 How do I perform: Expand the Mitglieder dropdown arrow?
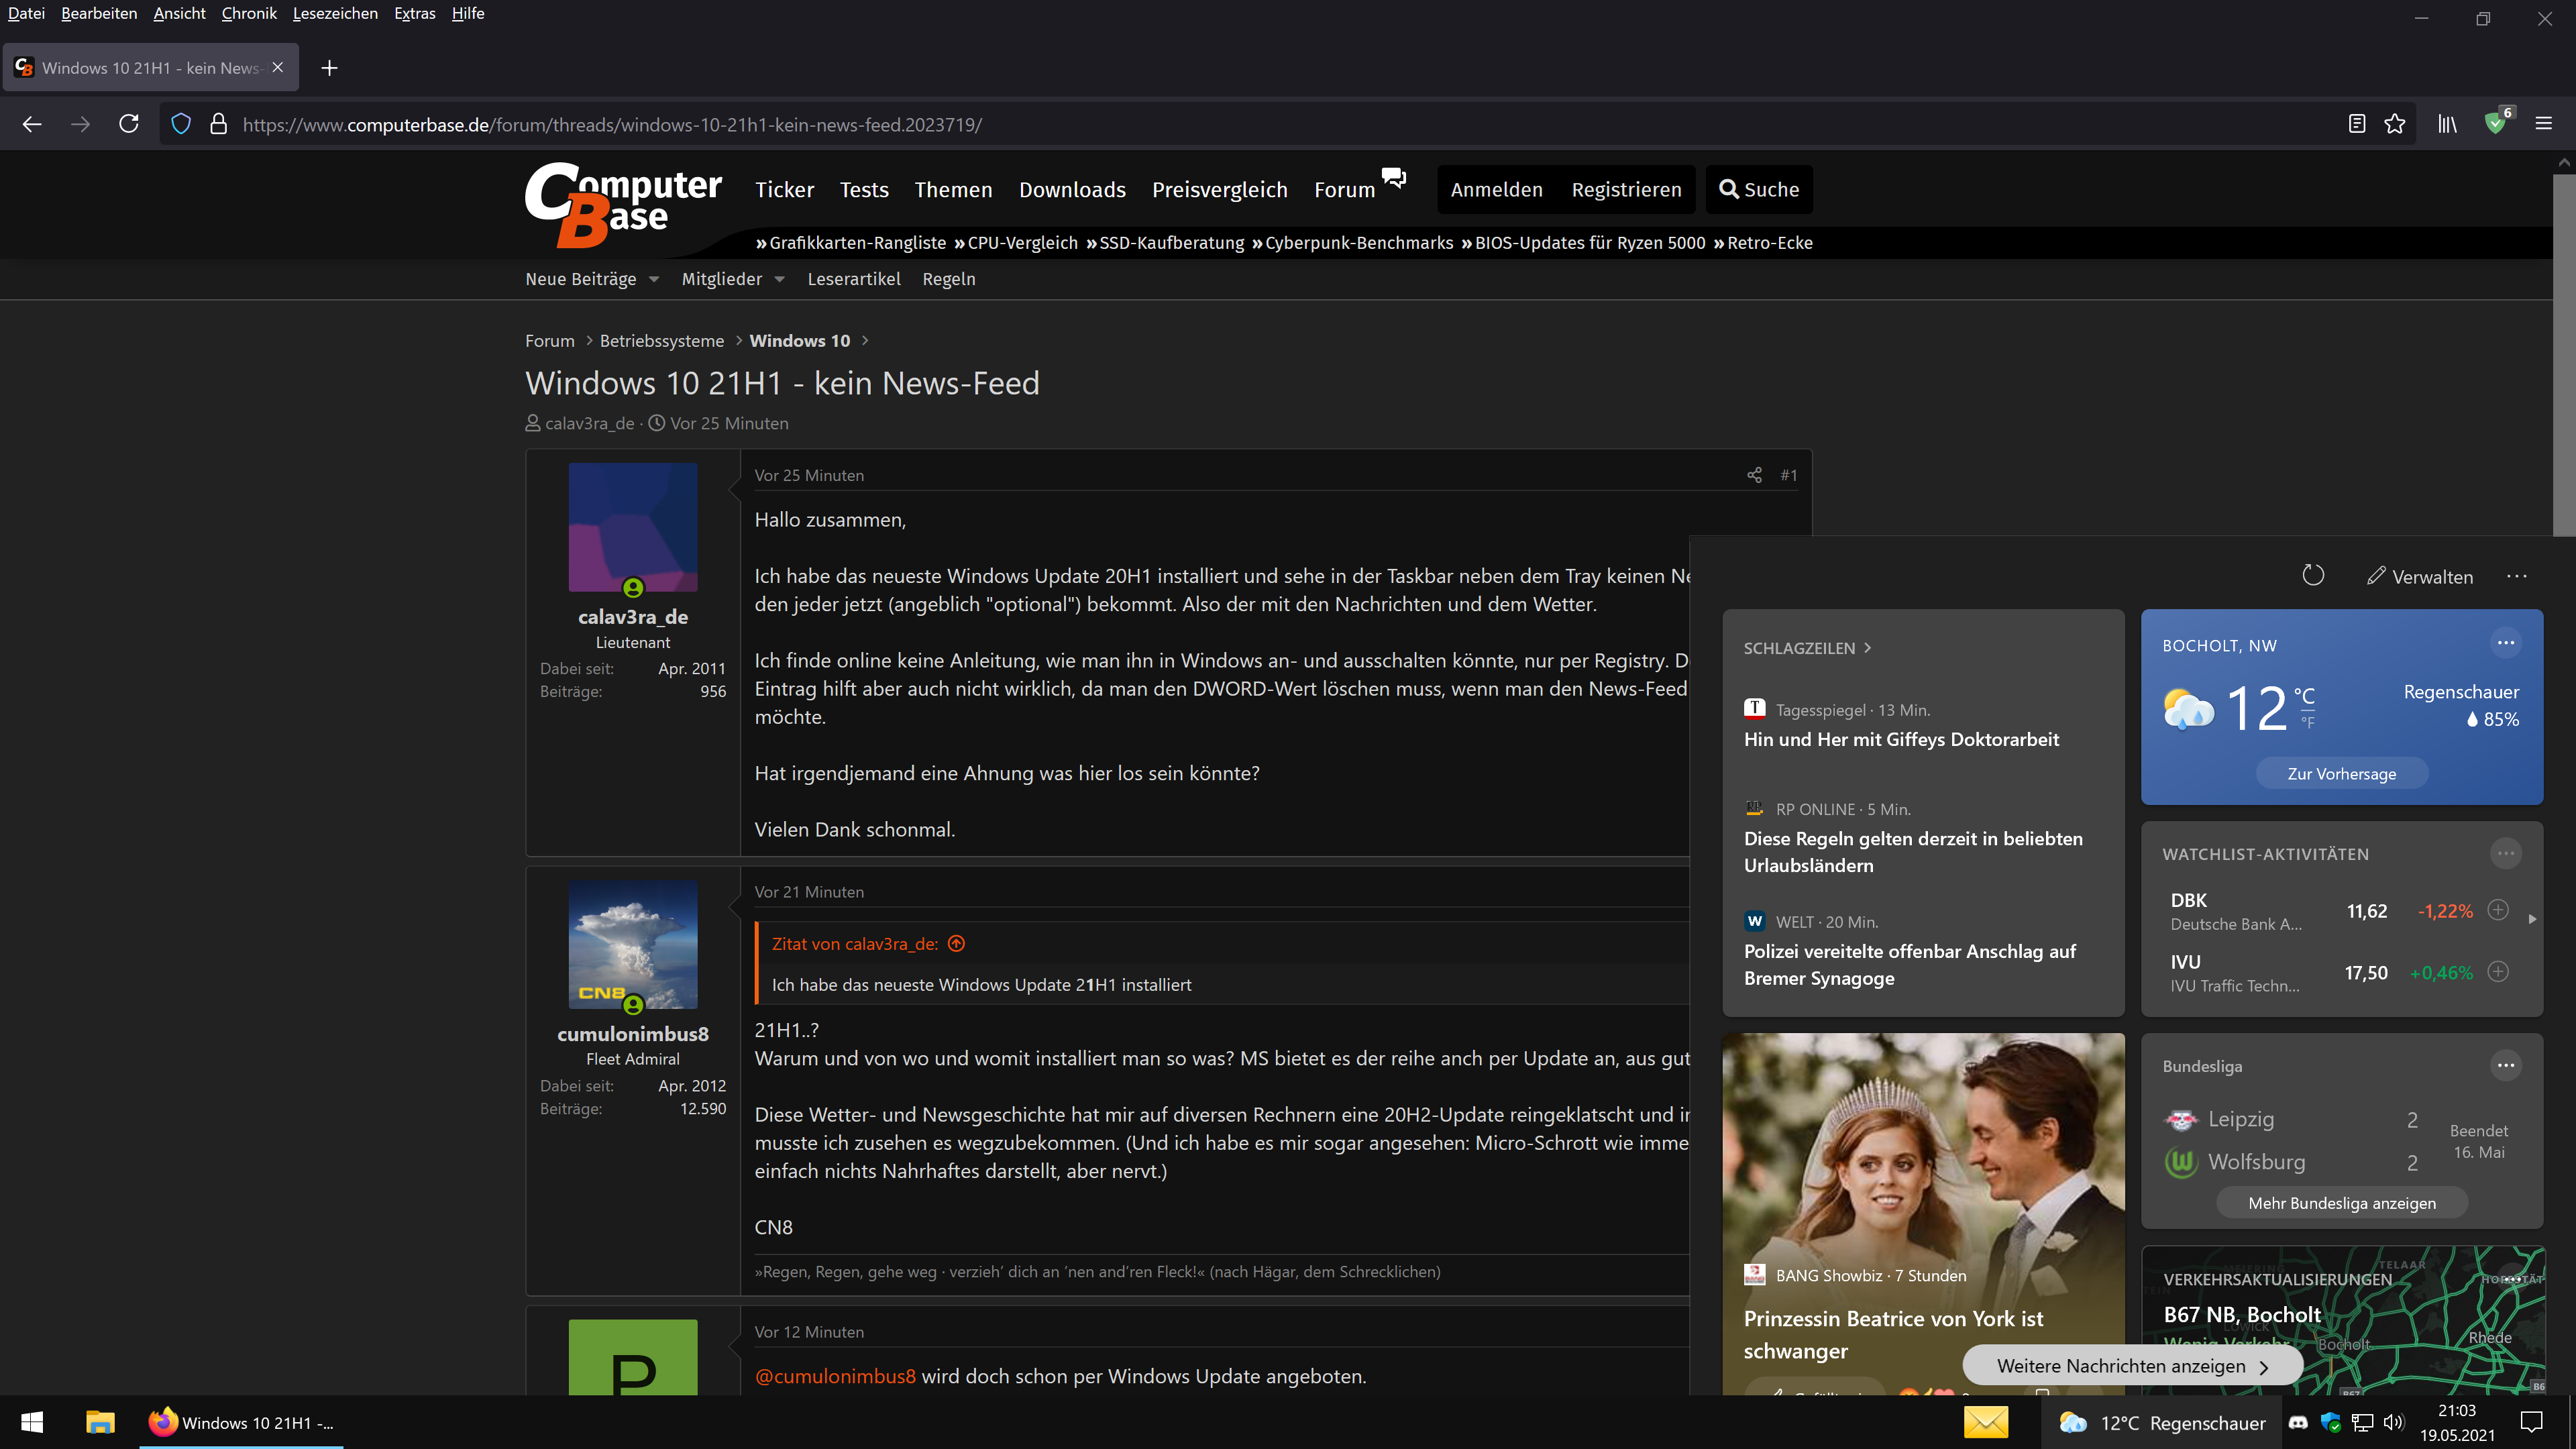(780, 280)
